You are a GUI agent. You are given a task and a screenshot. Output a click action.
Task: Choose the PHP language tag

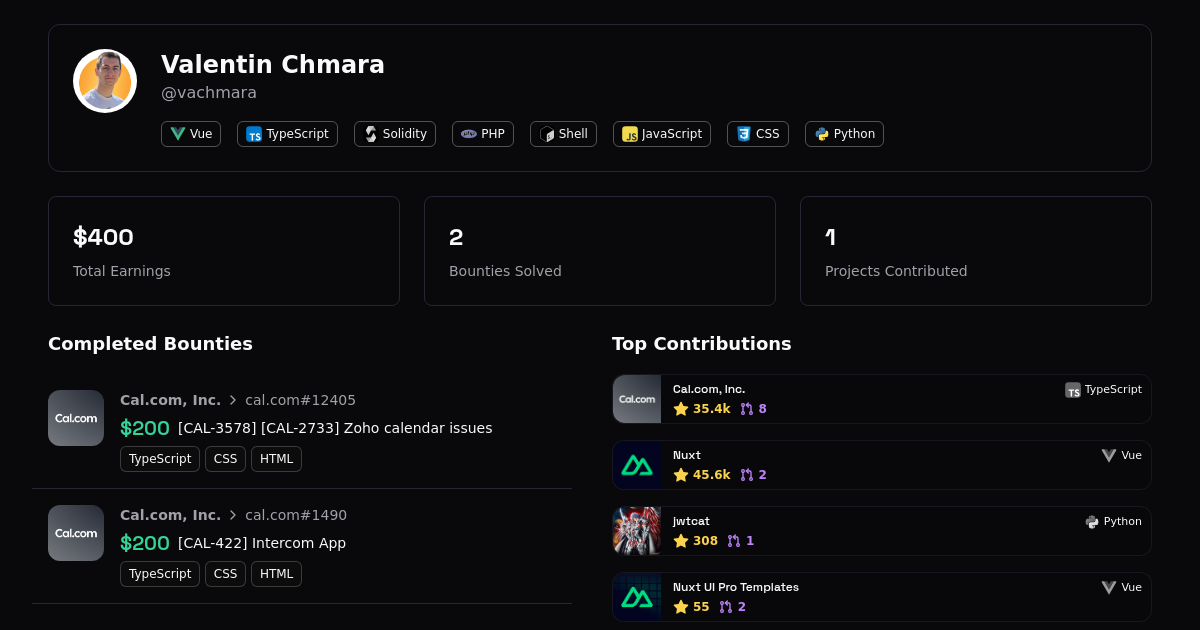483,134
